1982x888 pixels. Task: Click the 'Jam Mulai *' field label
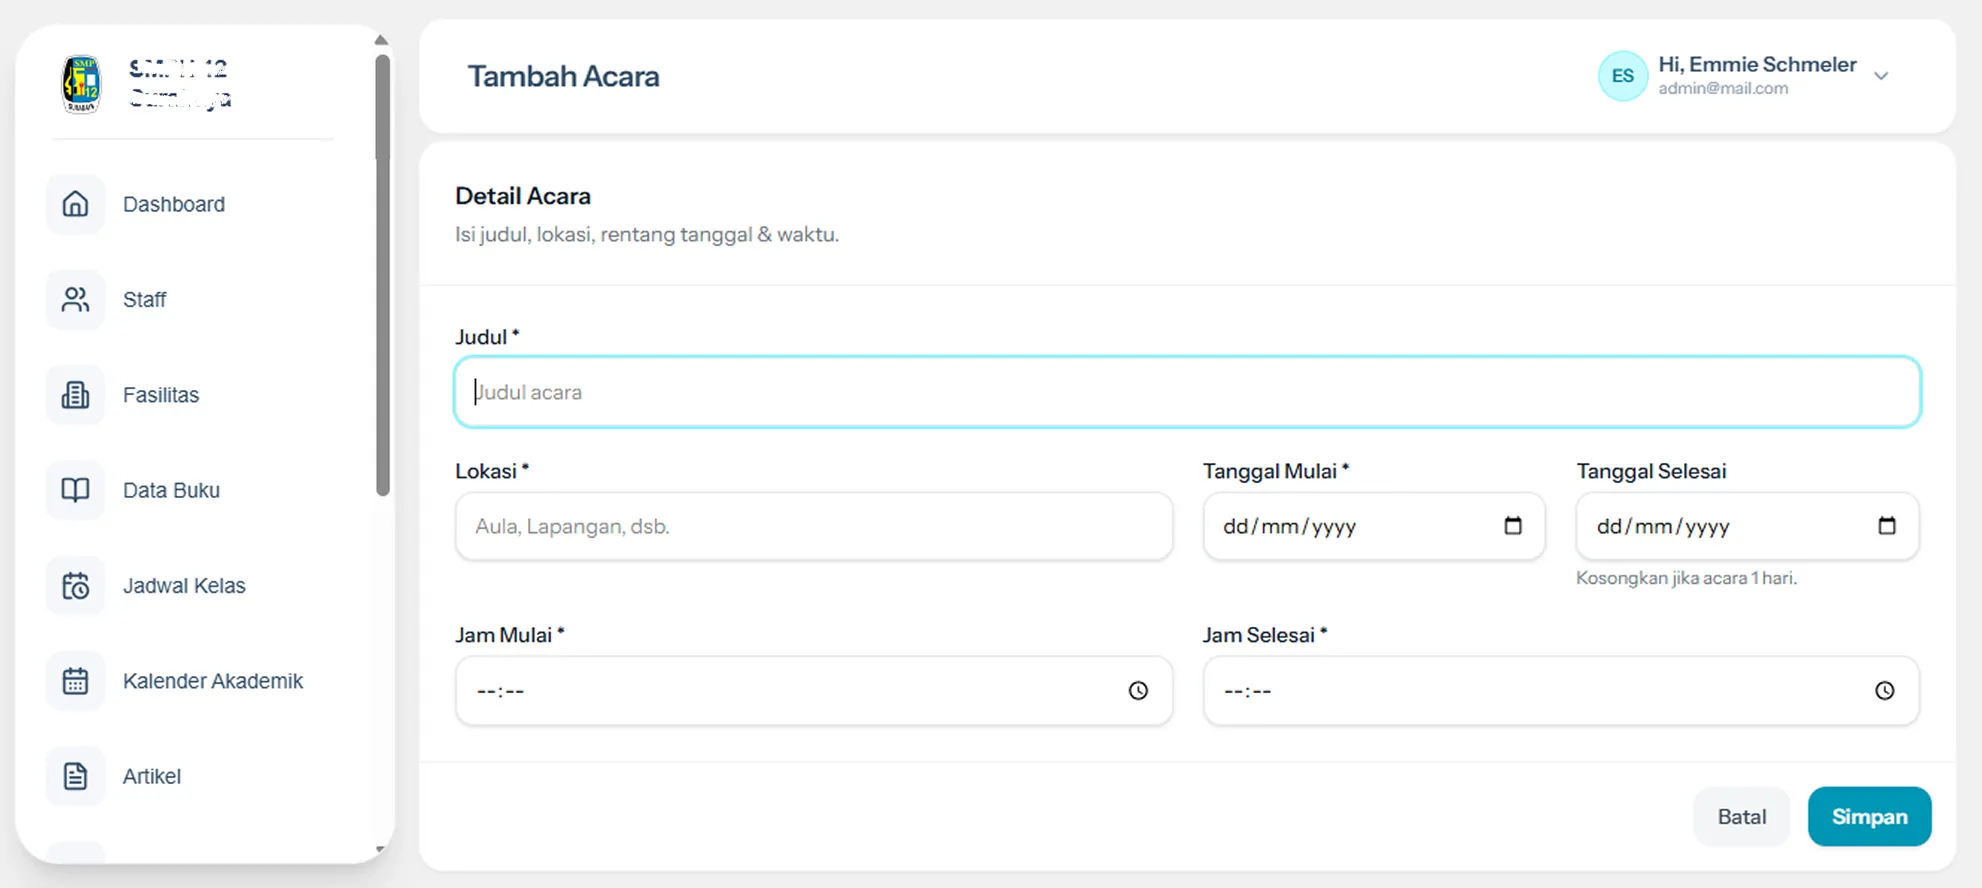point(510,635)
